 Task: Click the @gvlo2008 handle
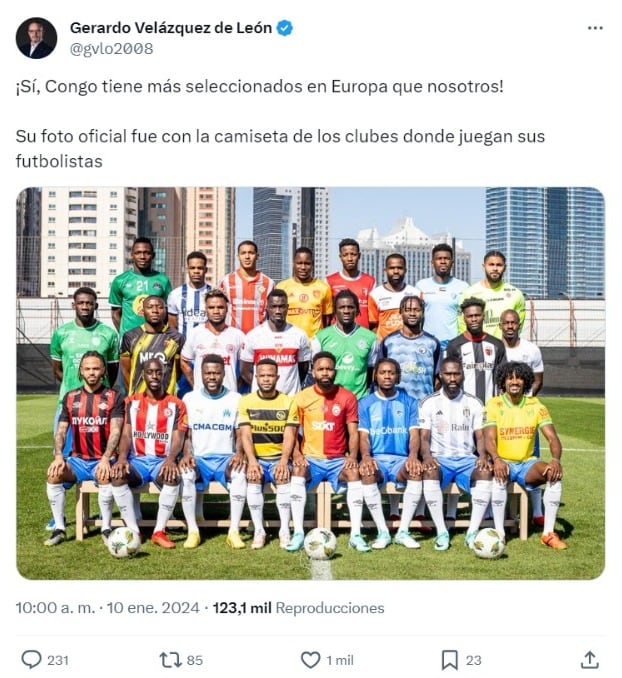112,49
